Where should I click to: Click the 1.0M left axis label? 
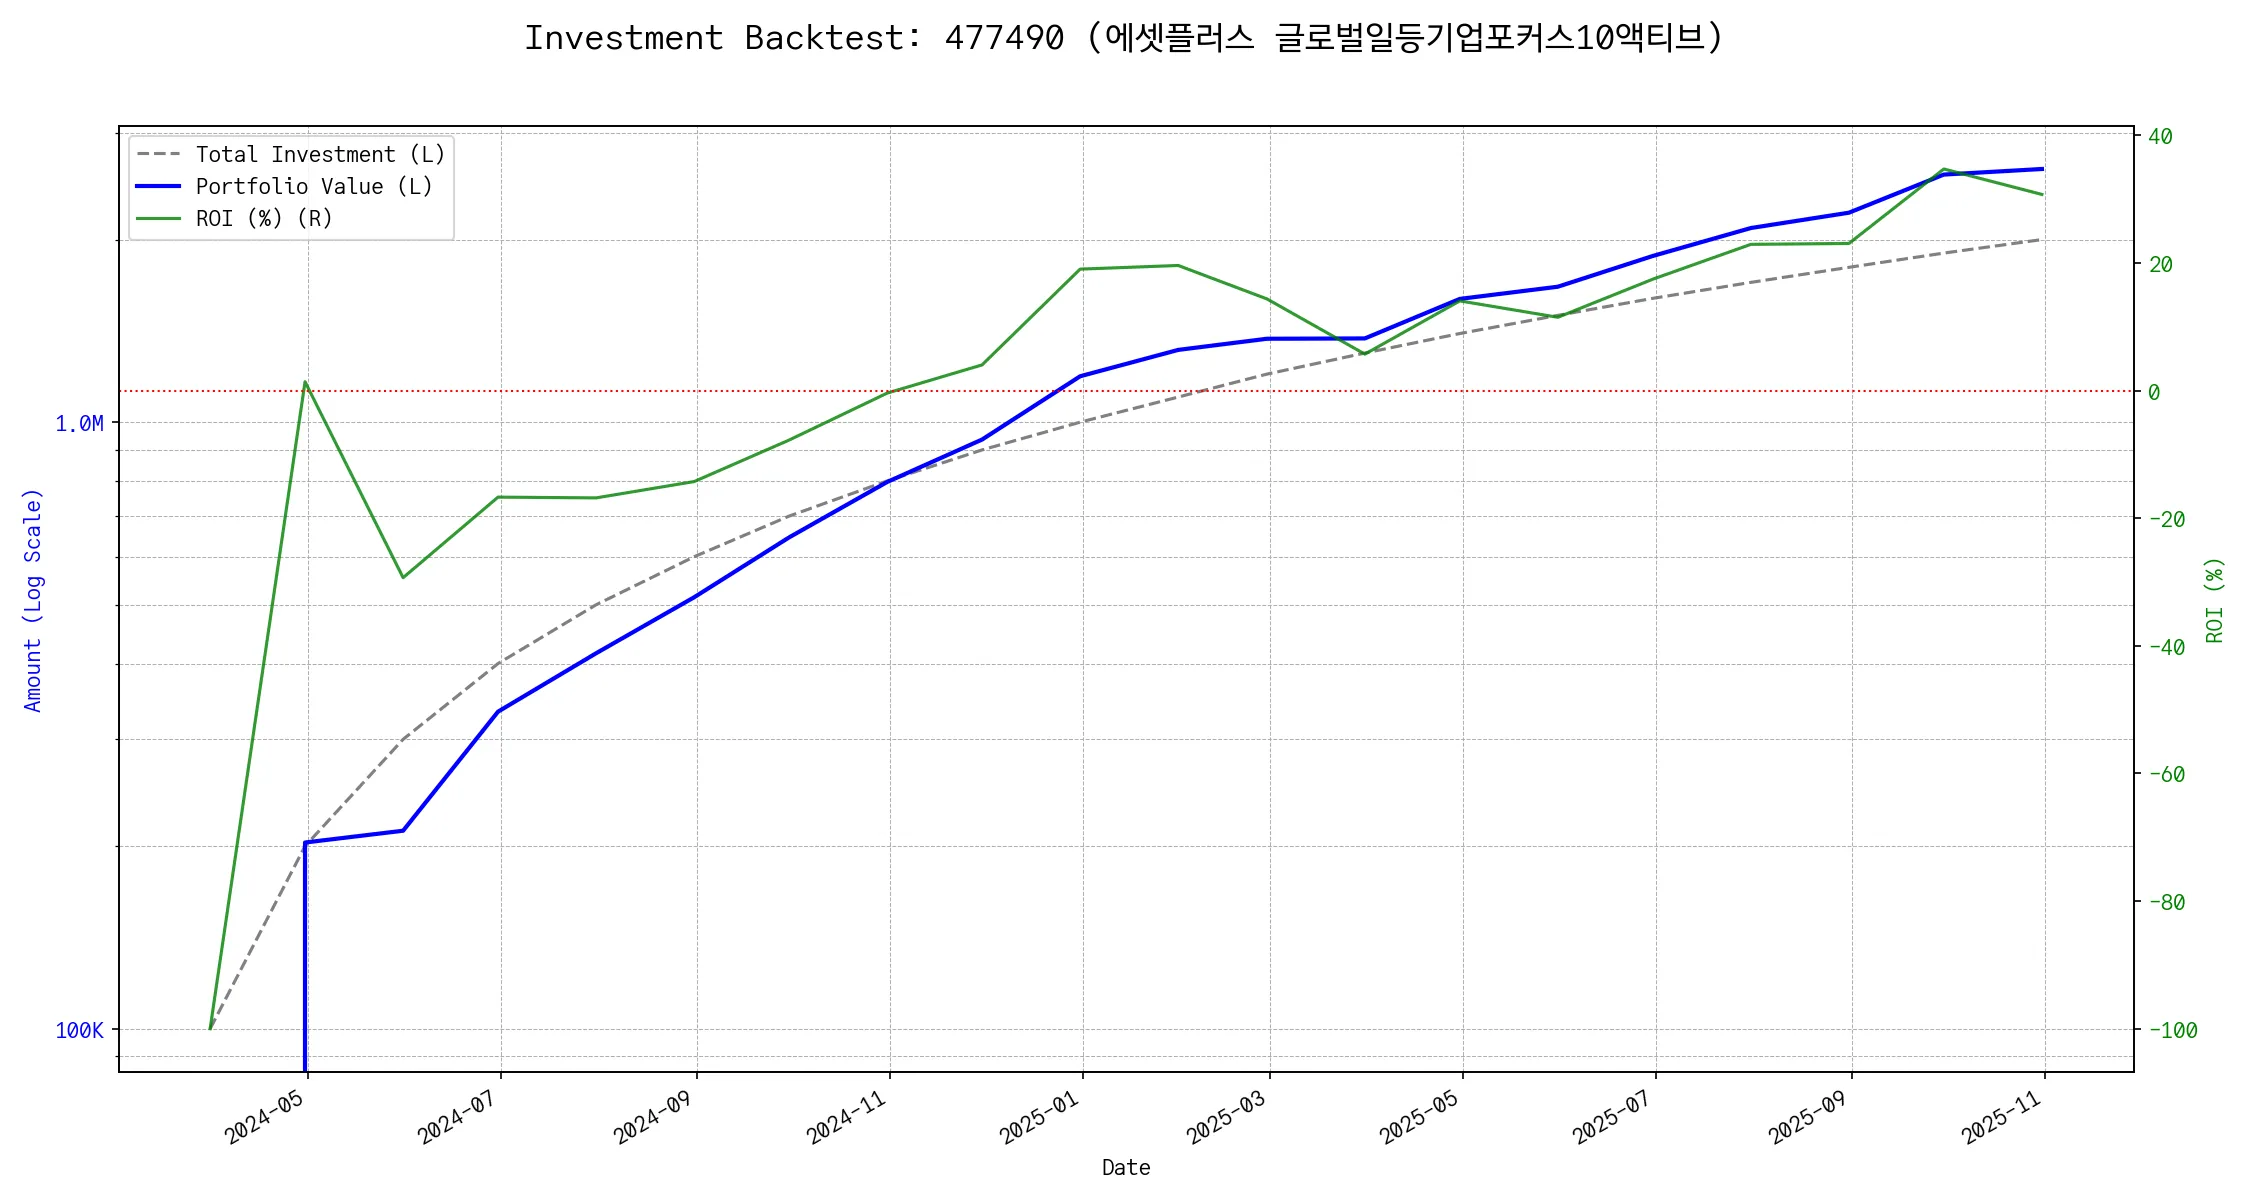coord(79,424)
